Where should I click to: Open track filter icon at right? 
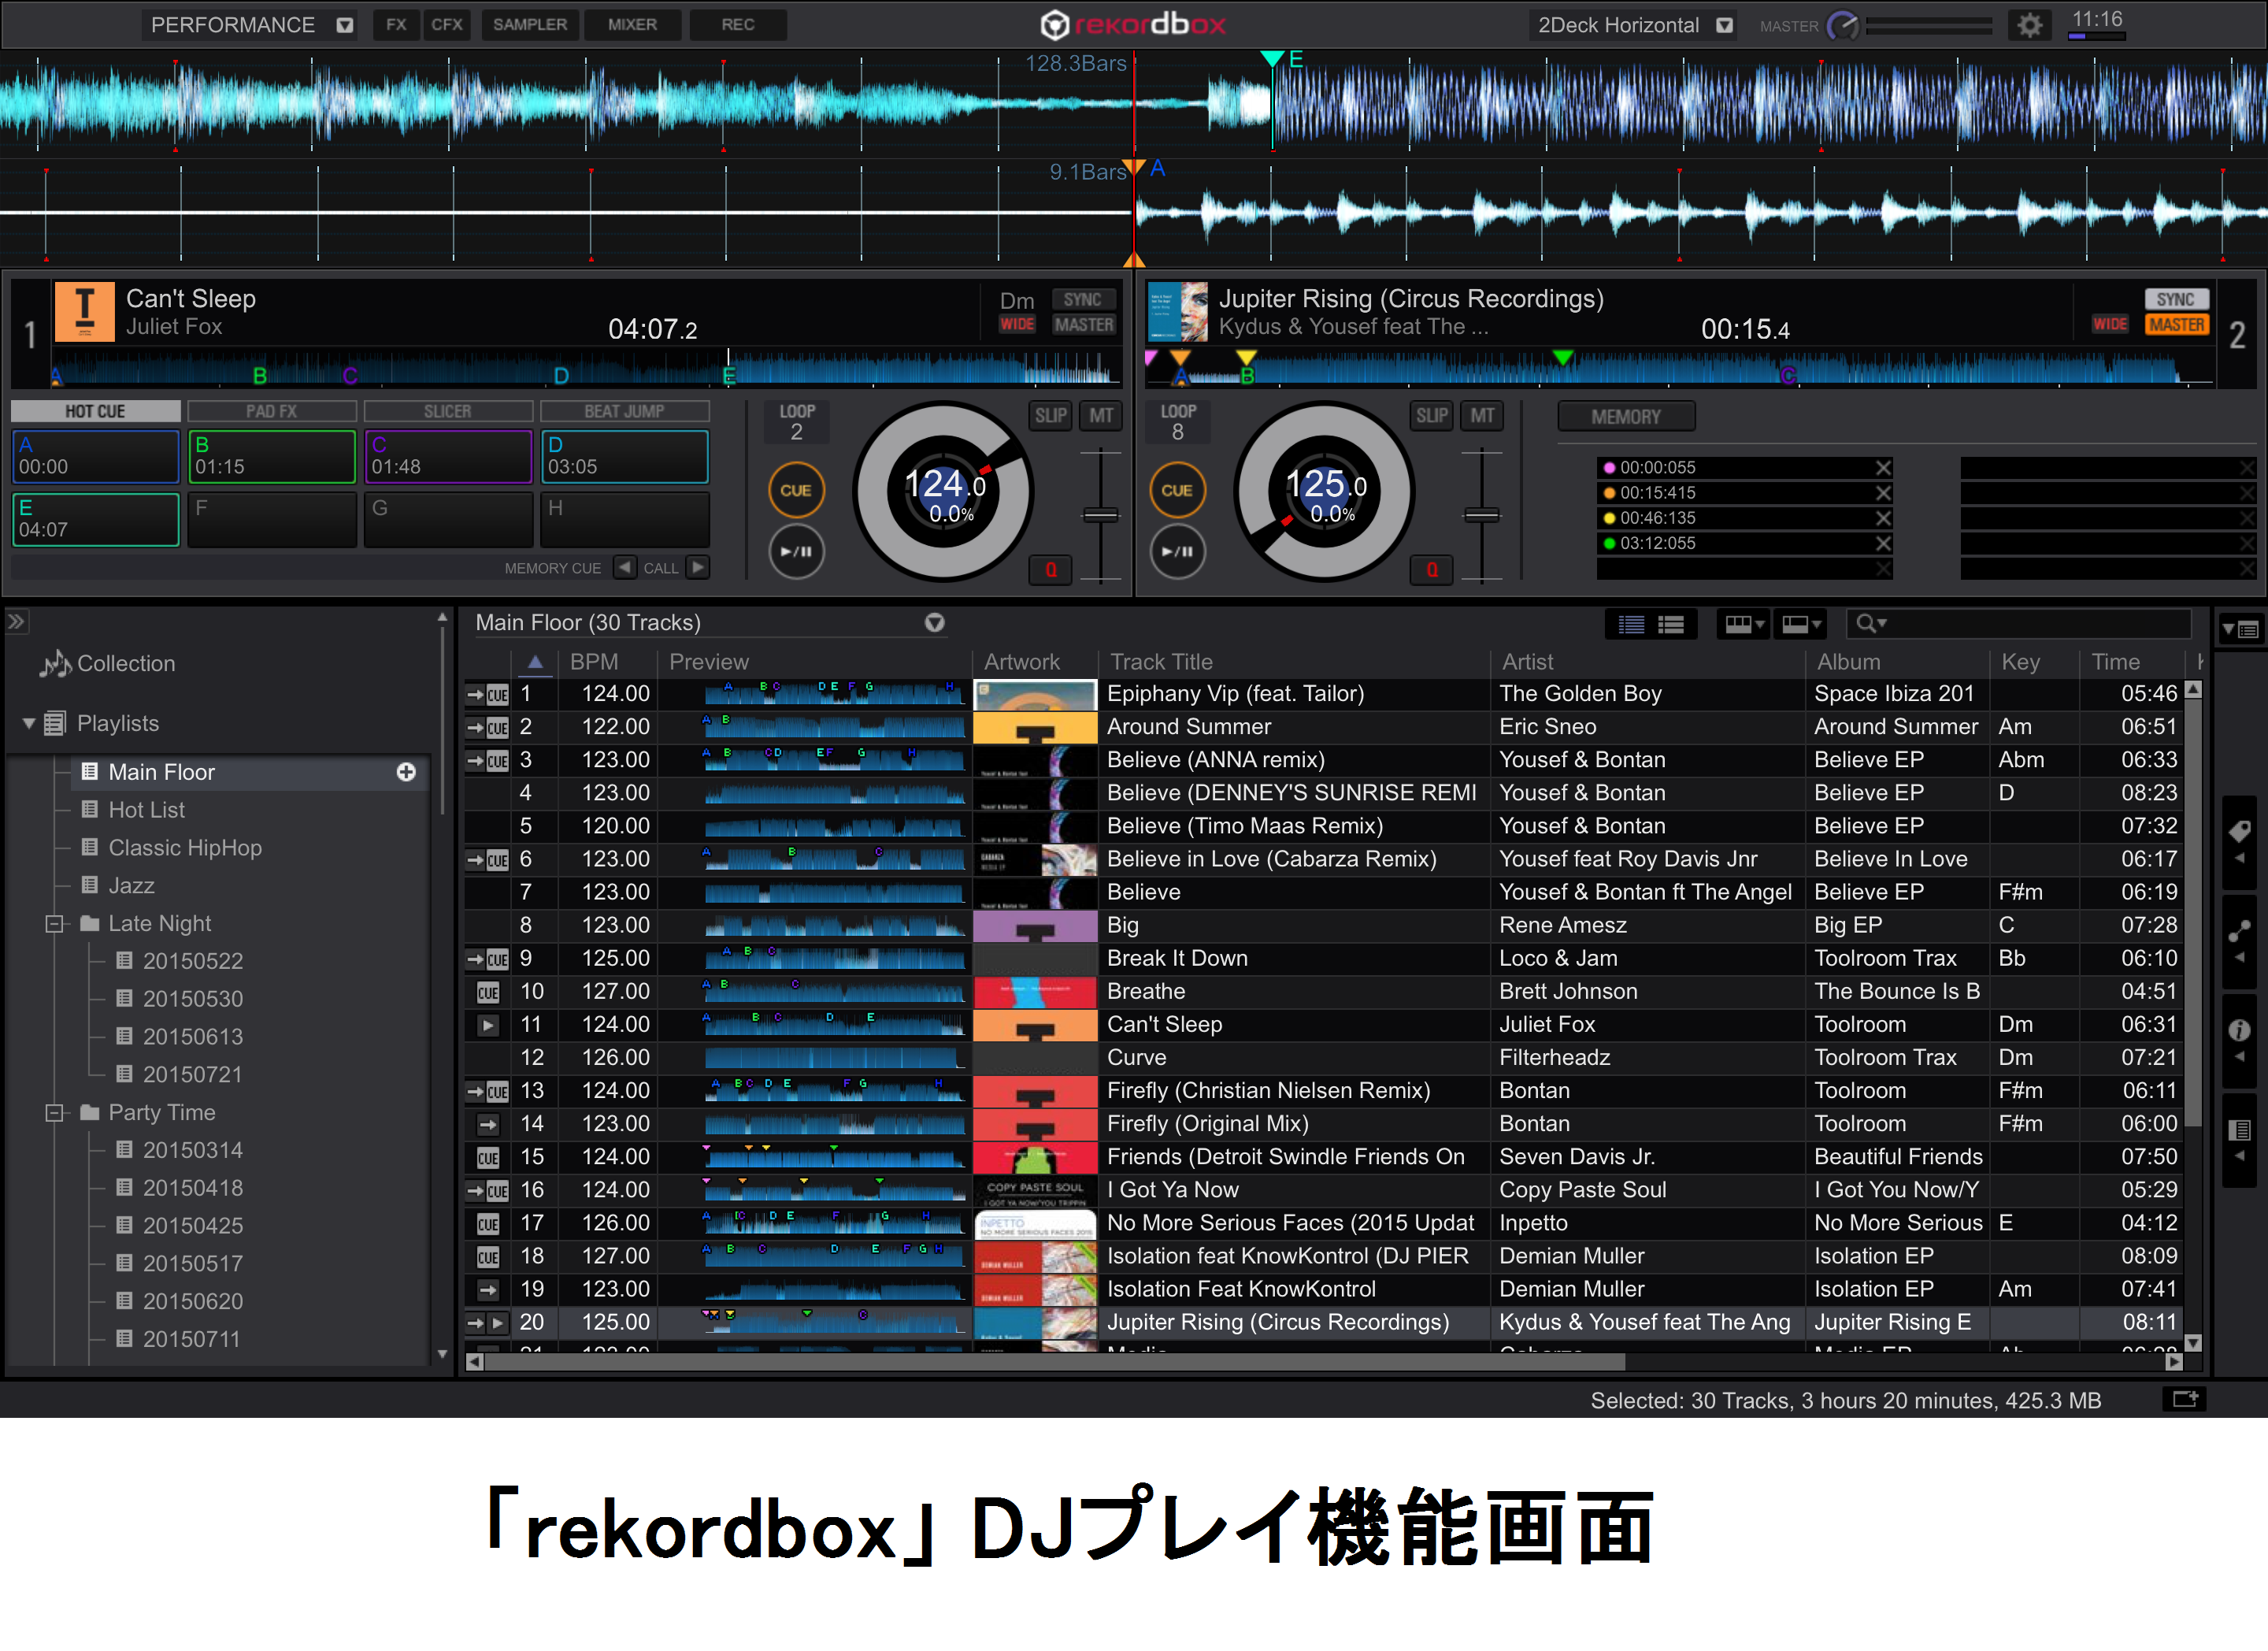[2239, 629]
